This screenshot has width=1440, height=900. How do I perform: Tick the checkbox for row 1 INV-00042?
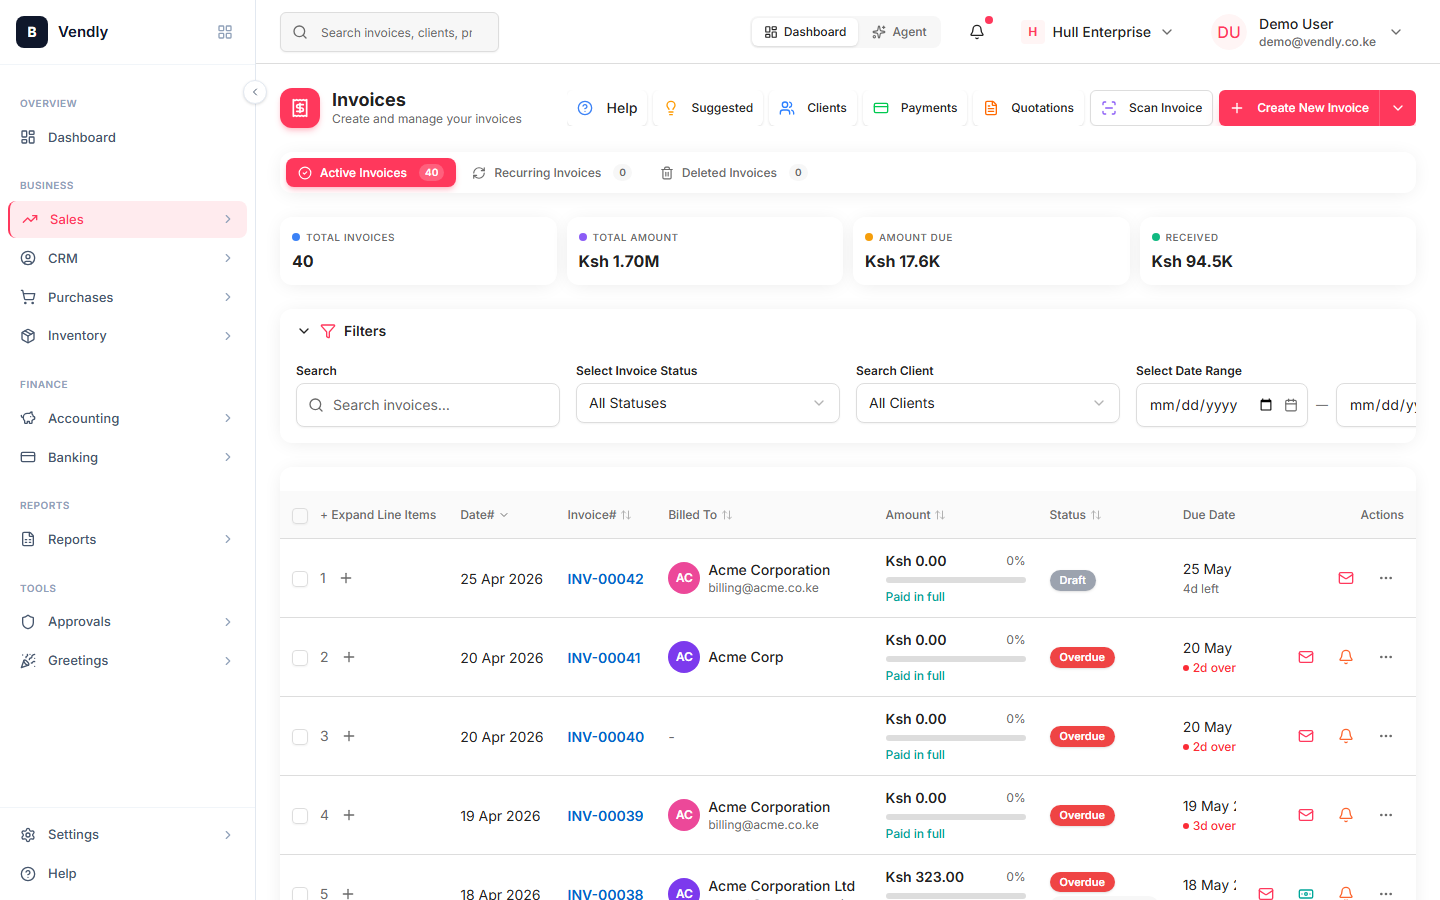tap(300, 579)
